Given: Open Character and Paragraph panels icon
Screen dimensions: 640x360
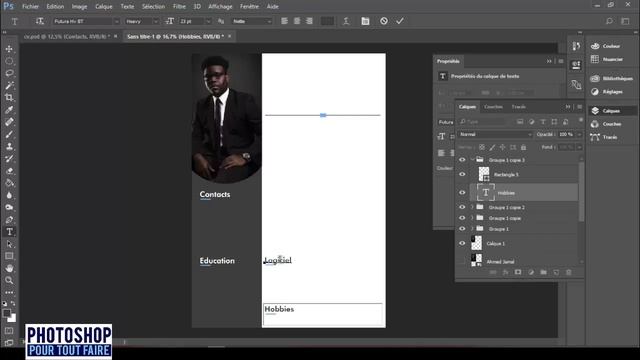Looking at the screenshot, I should point(365,21).
